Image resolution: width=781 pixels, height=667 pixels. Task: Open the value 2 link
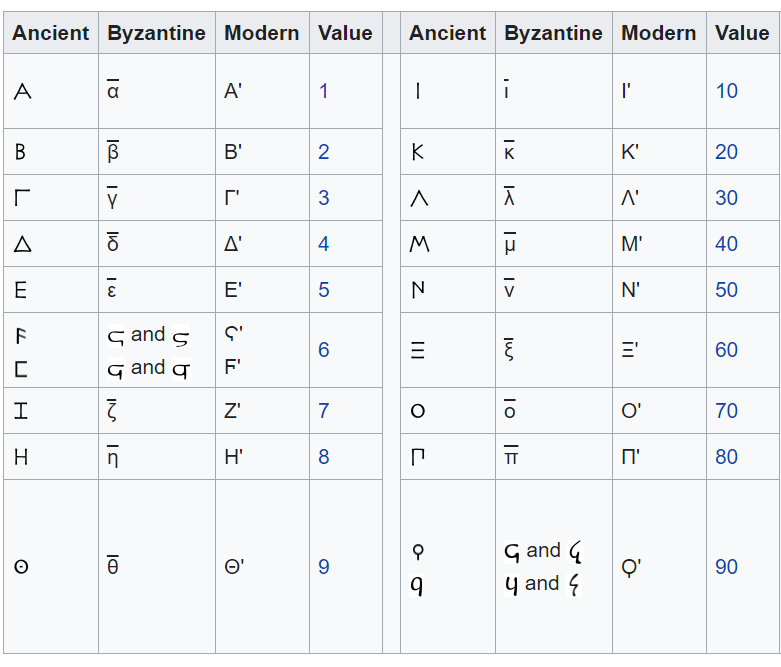point(324,152)
